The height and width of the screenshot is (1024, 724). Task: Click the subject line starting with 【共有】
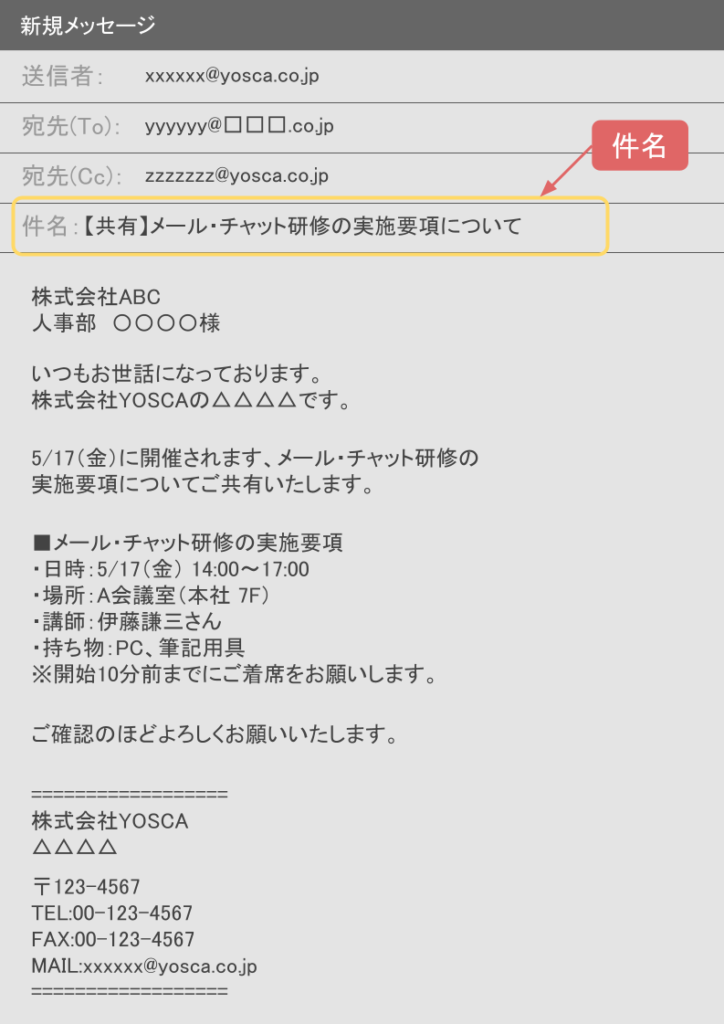coord(303,227)
